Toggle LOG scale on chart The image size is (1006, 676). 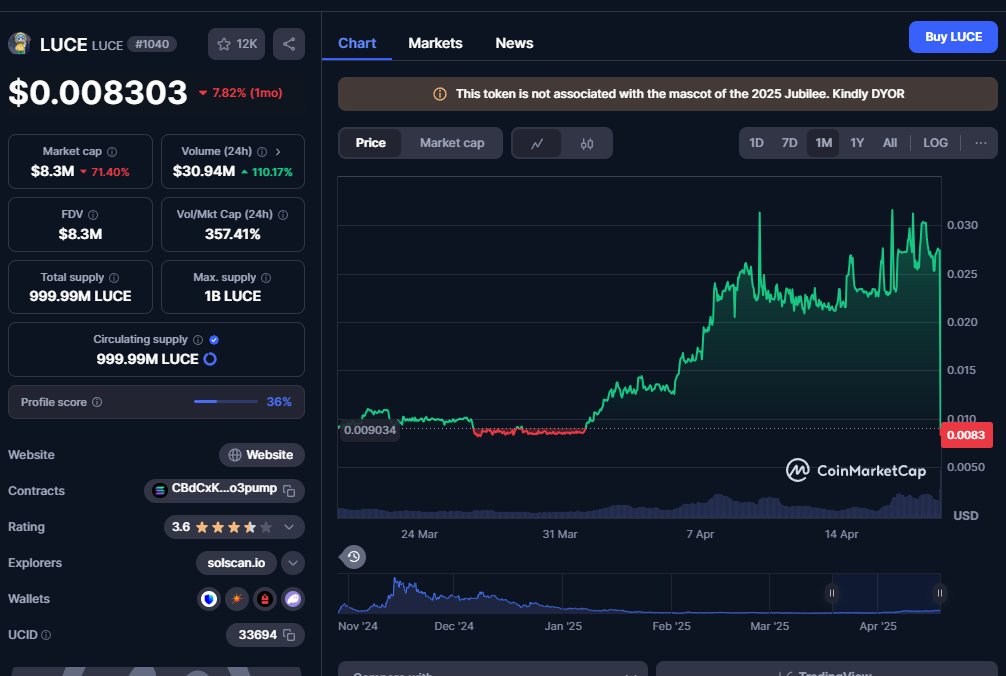click(935, 143)
